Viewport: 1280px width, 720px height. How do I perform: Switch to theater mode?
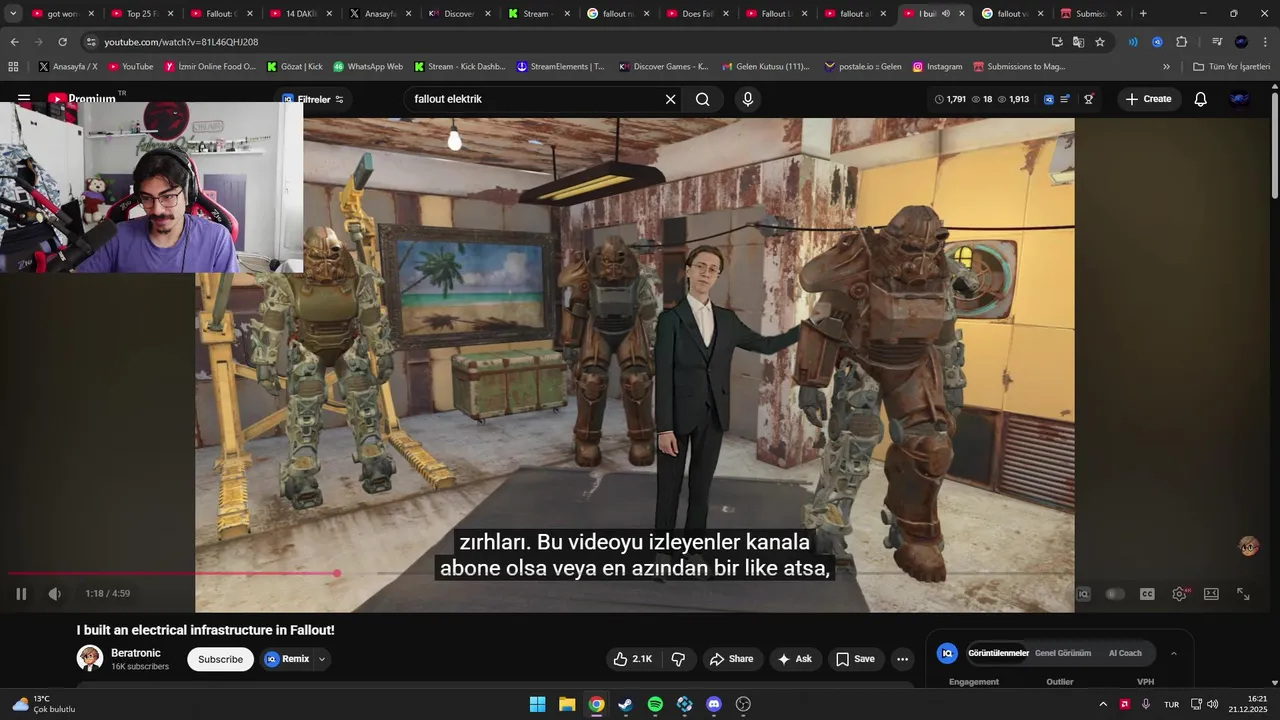(1211, 594)
